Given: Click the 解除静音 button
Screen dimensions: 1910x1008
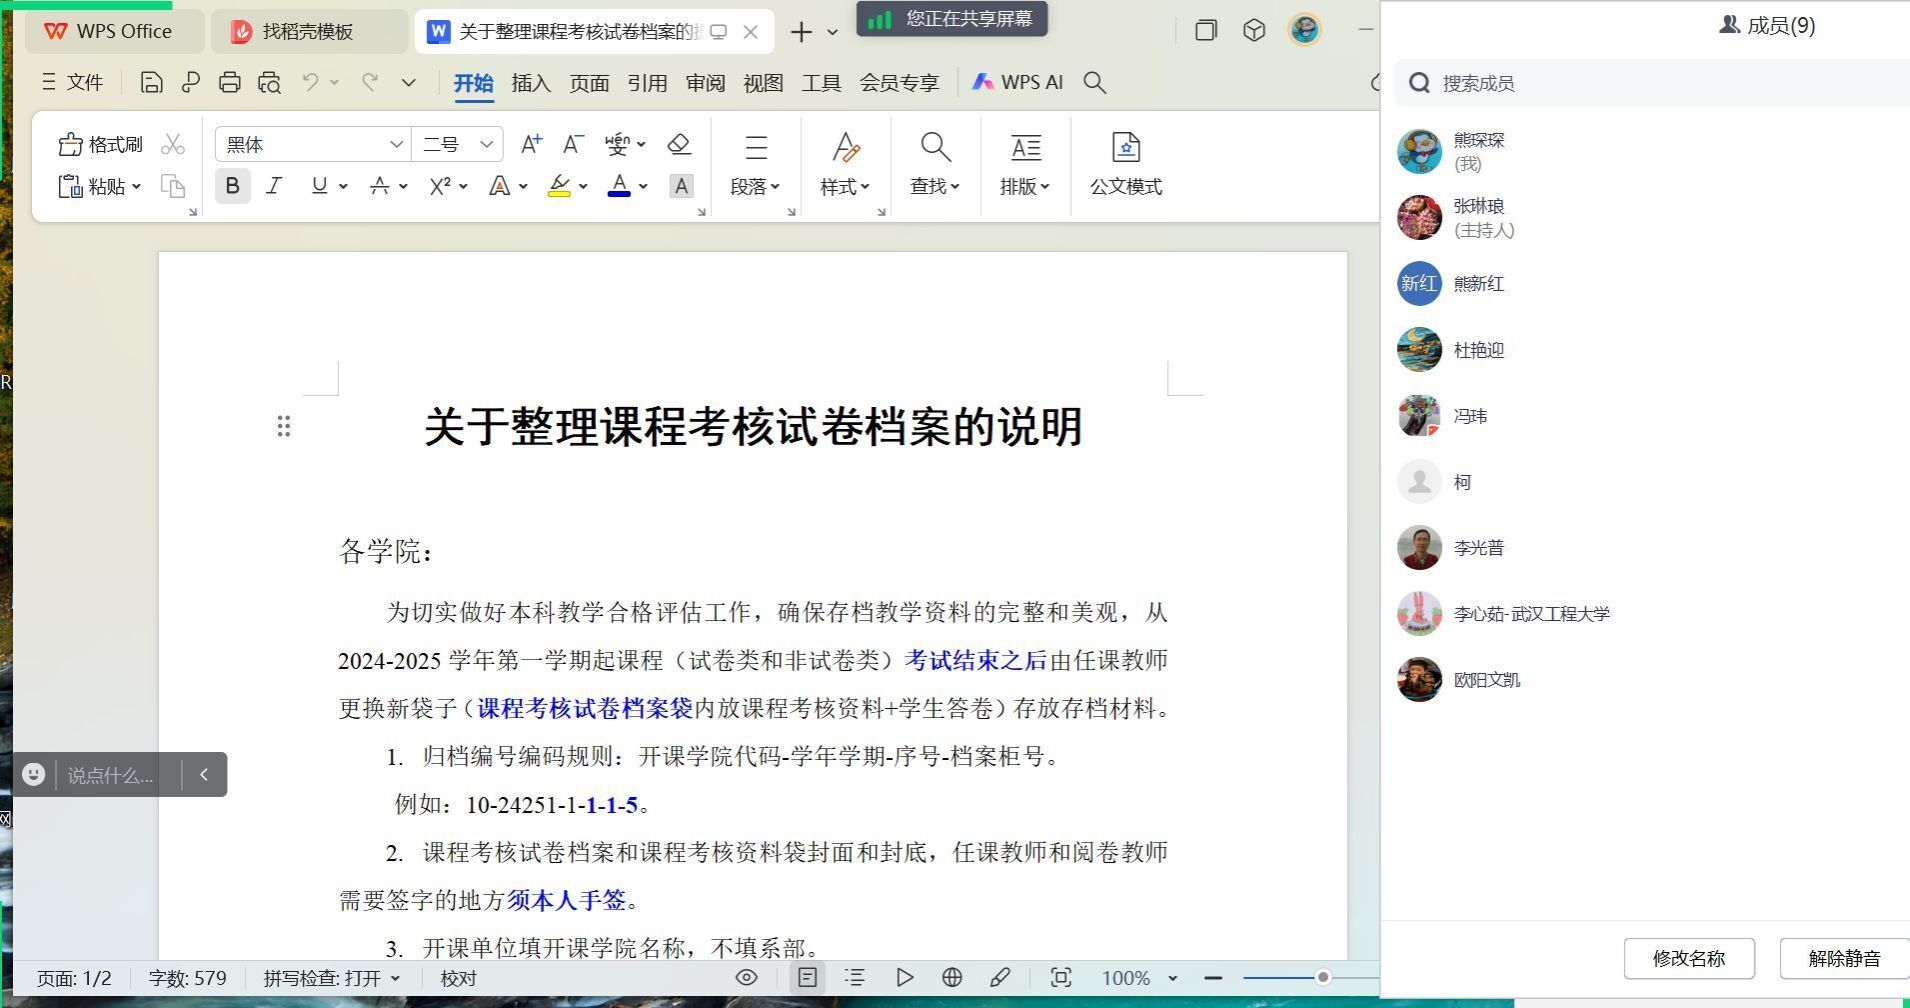Looking at the screenshot, I should [1844, 958].
